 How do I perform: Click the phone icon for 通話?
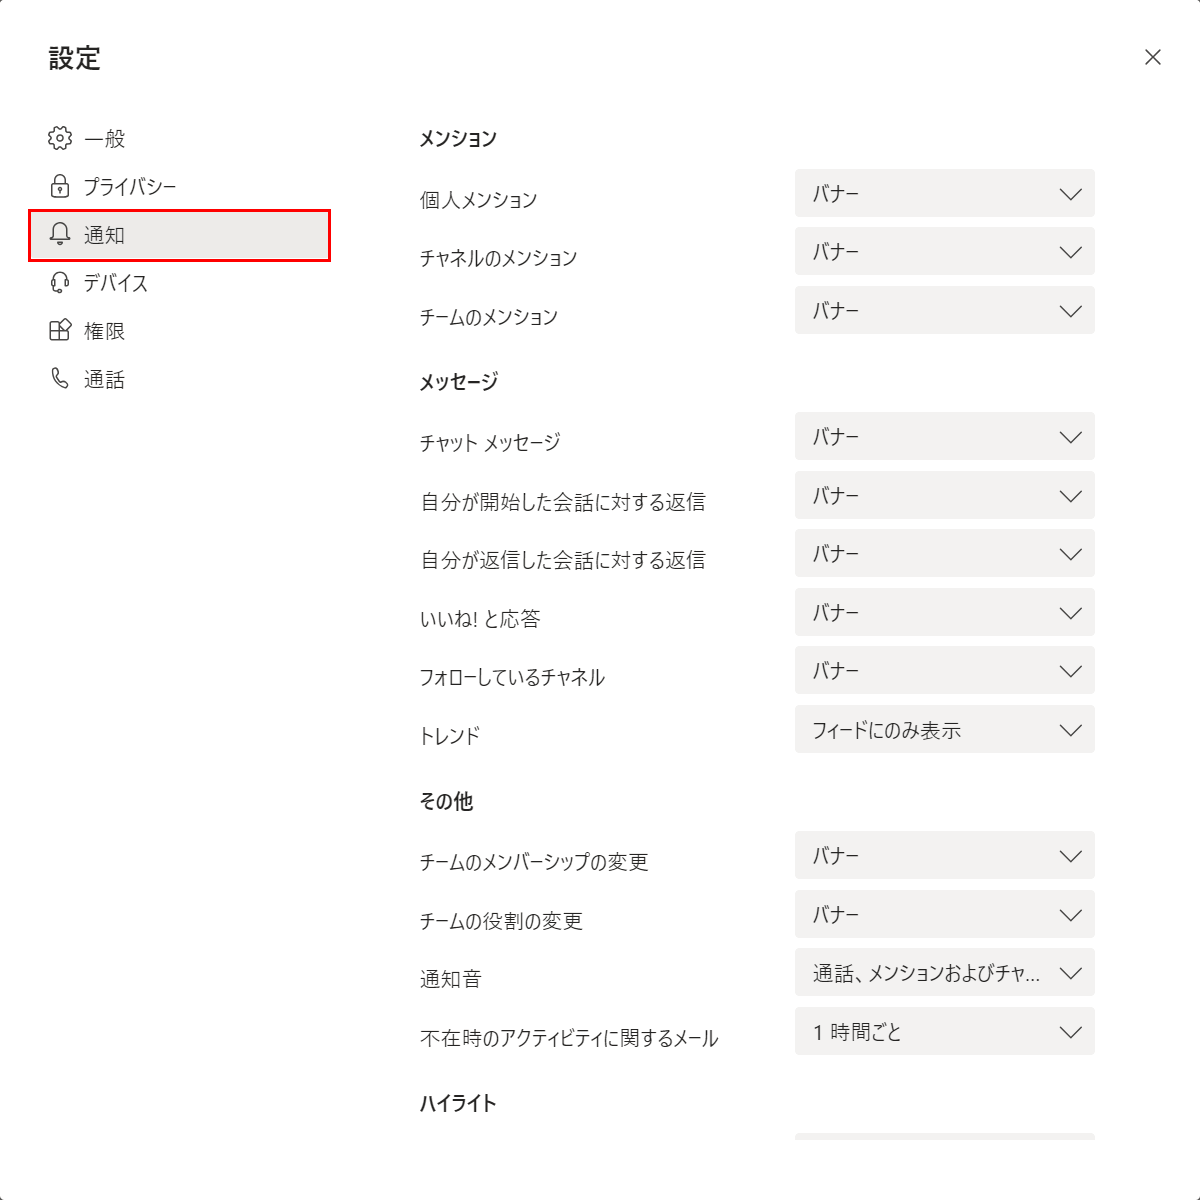click(60, 378)
